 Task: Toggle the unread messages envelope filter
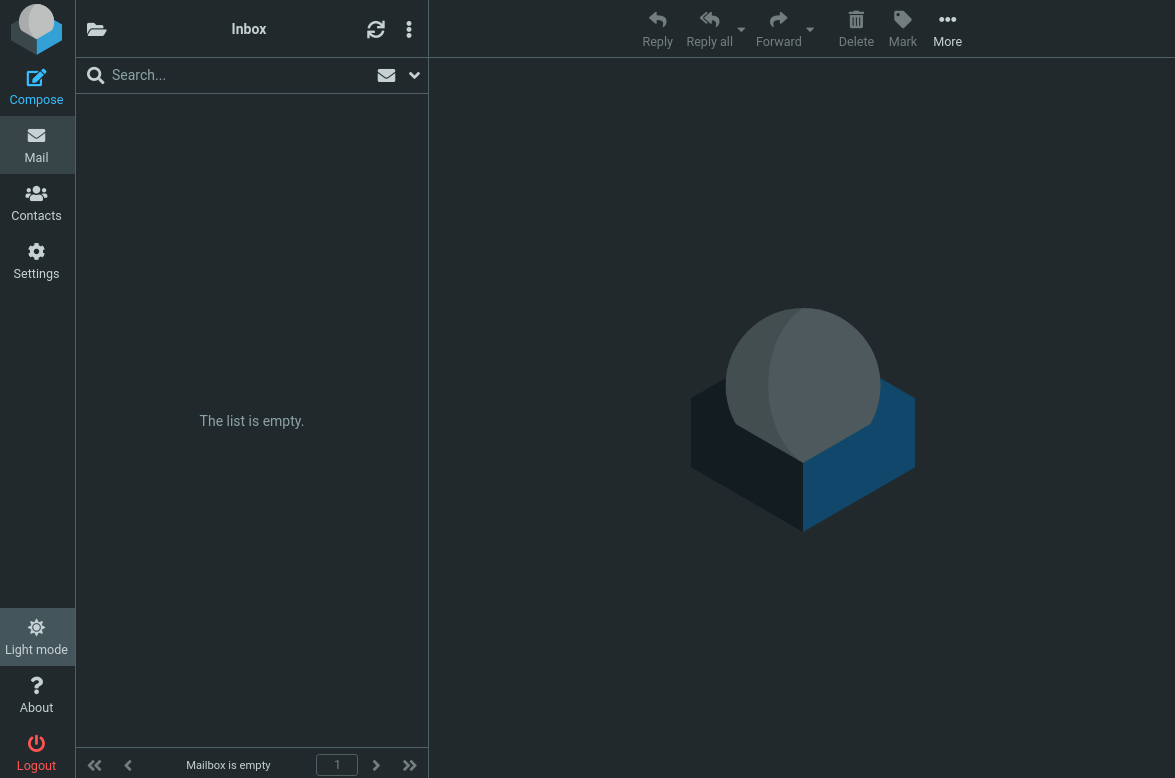[x=386, y=75]
